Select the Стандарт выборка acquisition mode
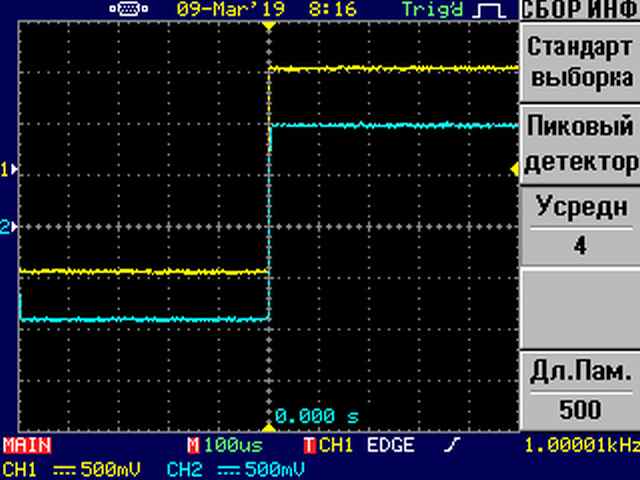The image size is (640, 480). (580, 62)
